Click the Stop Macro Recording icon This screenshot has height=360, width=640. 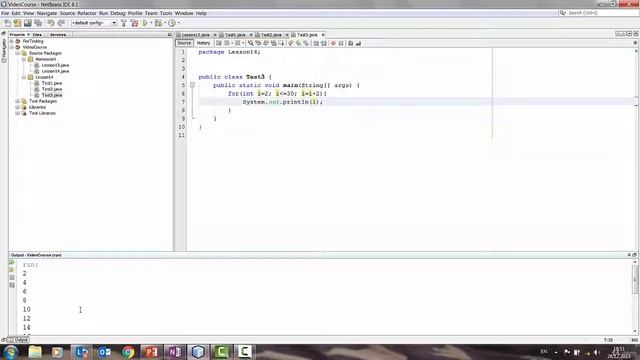point(341,43)
